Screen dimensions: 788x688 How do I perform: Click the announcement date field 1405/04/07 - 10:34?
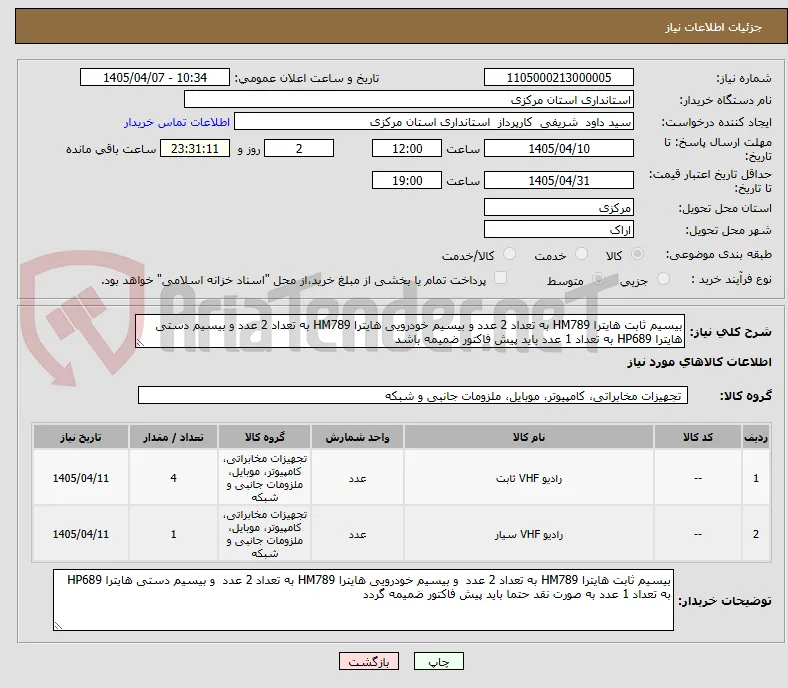pyautogui.click(x=155, y=77)
